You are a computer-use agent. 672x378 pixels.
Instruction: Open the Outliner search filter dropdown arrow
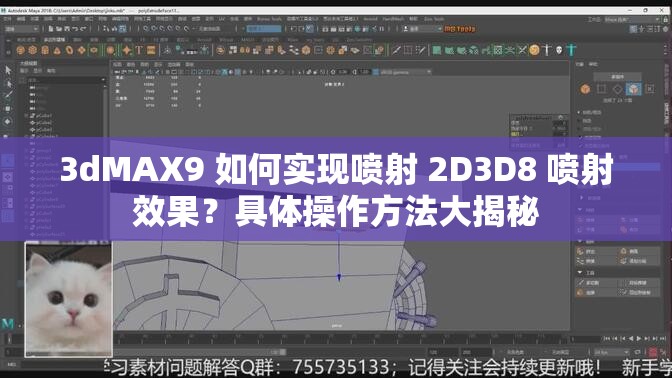coord(103,80)
